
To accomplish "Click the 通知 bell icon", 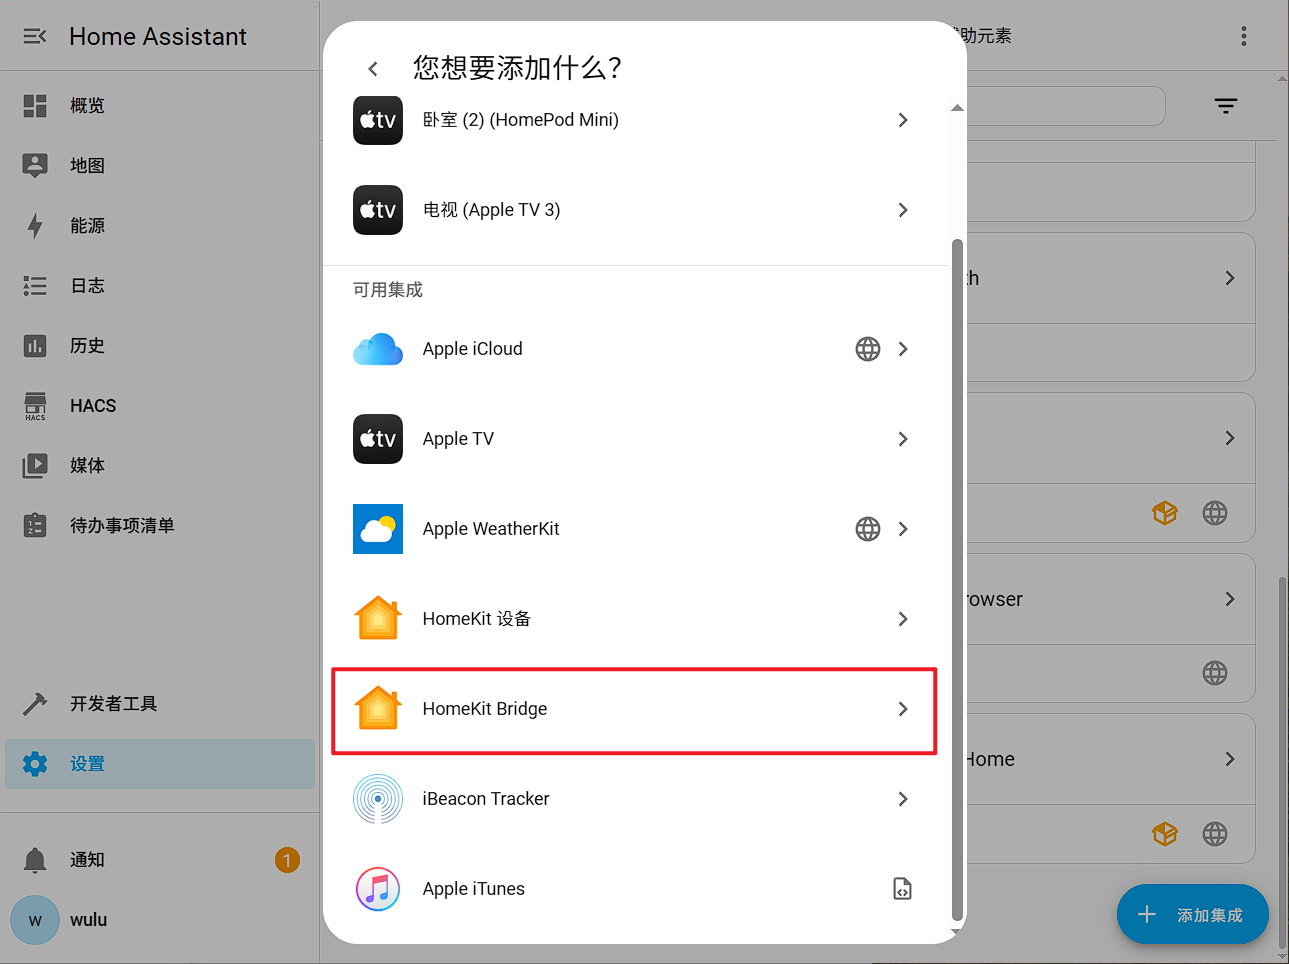I will (x=35, y=860).
